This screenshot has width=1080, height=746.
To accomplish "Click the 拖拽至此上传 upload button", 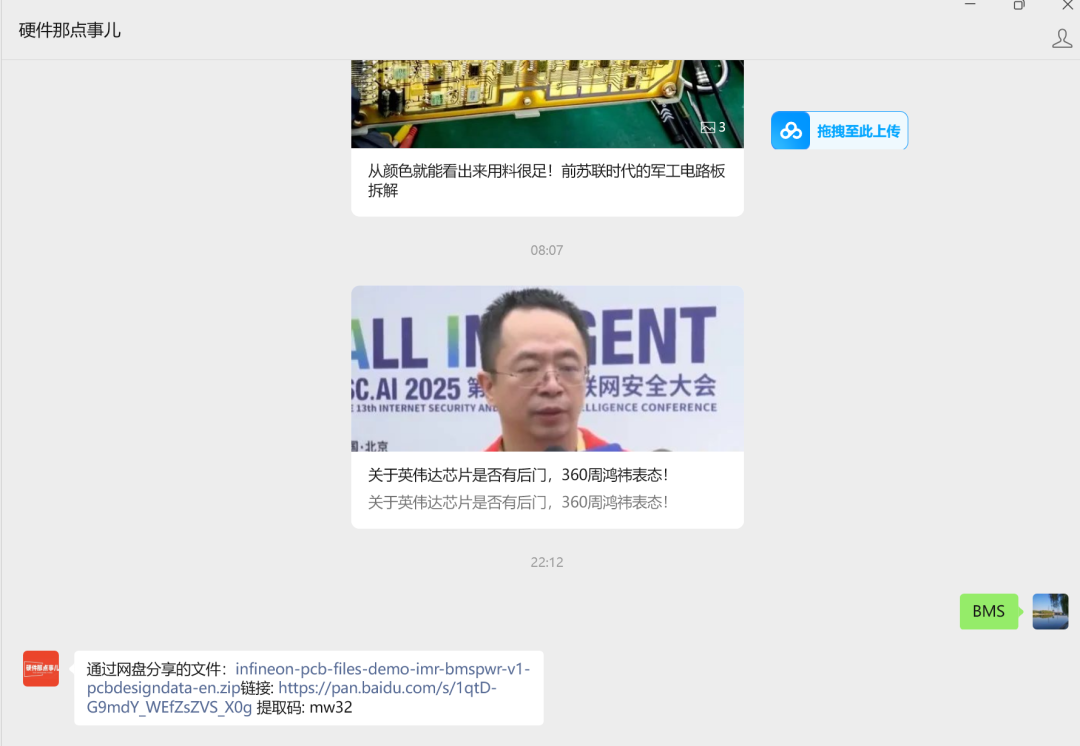I will [839, 130].
